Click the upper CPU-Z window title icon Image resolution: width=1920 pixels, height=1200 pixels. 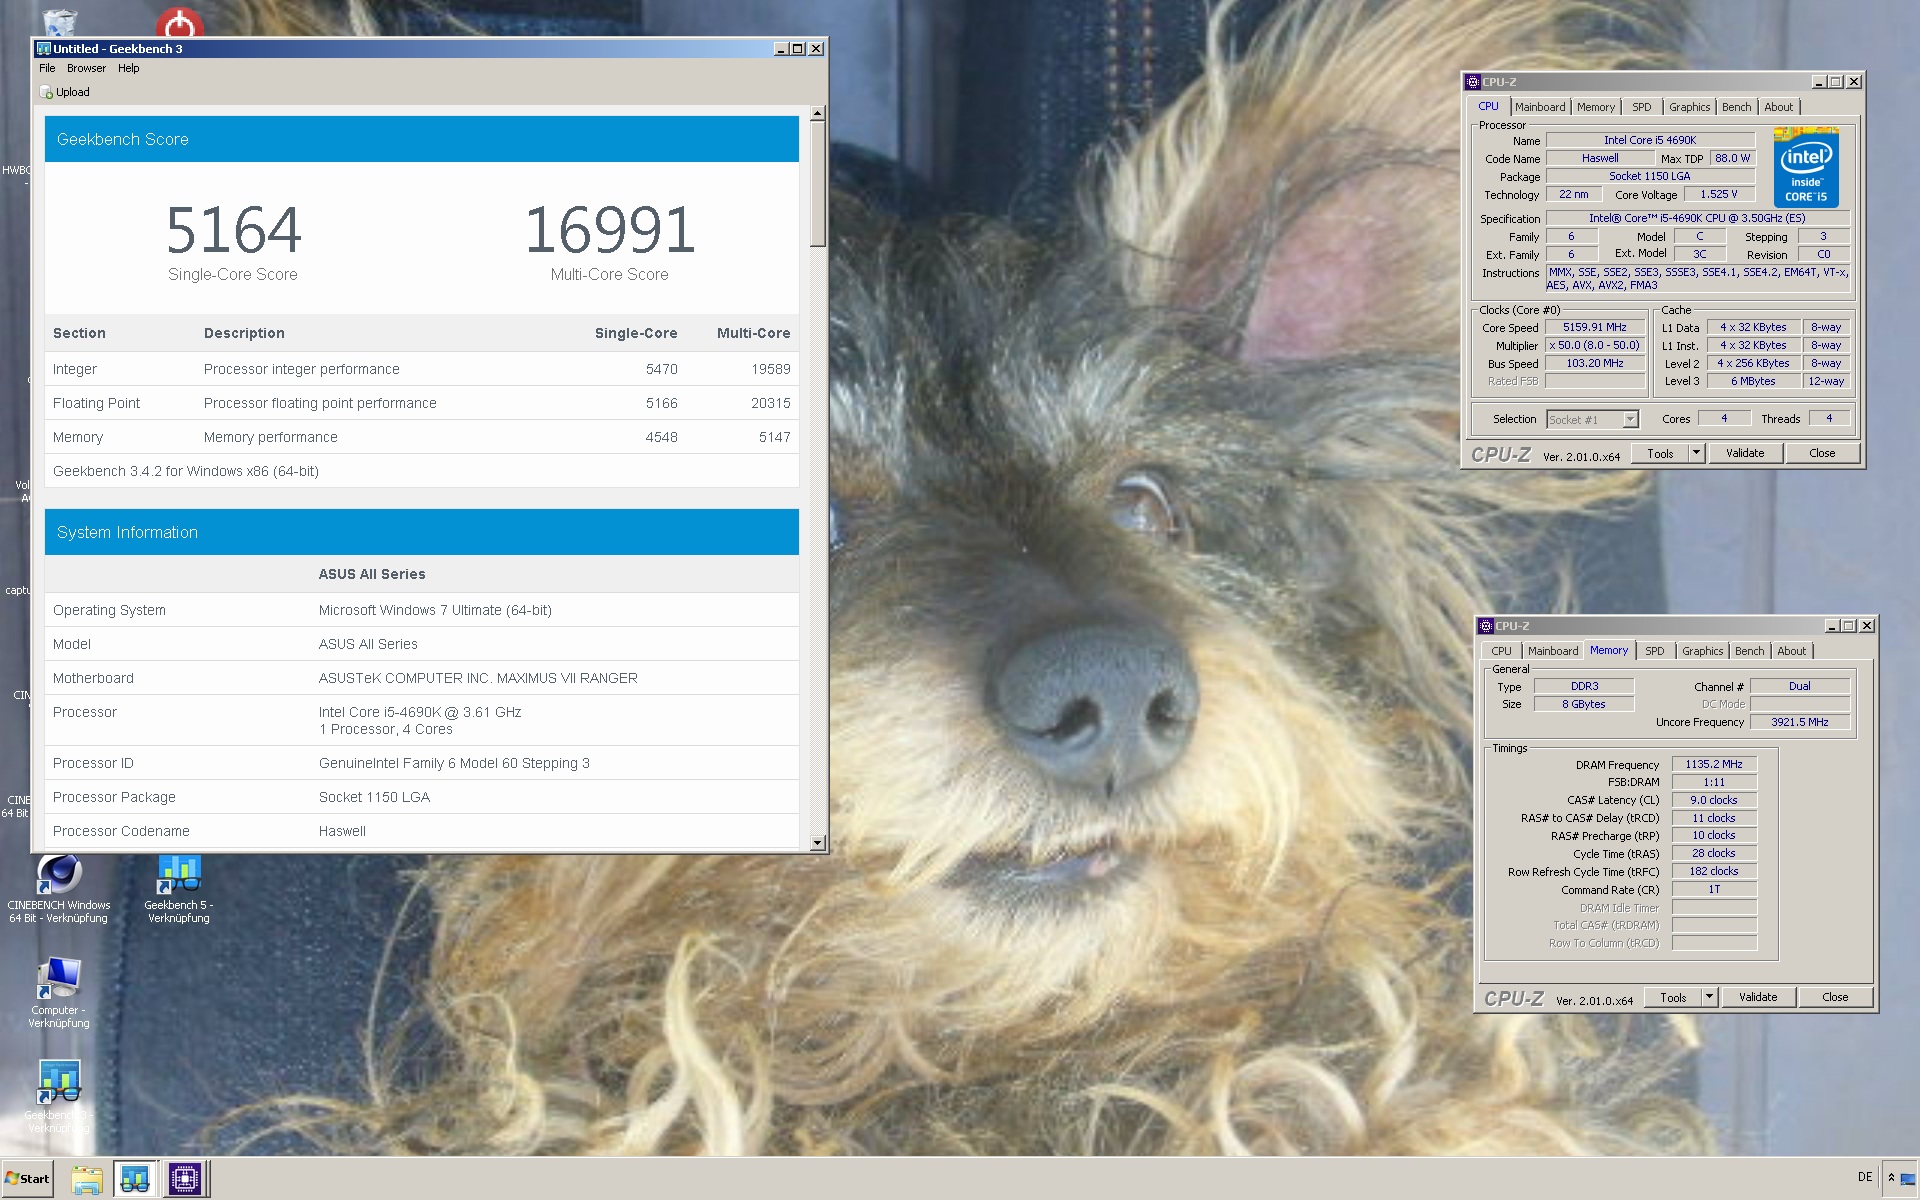[x=1472, y=82]
